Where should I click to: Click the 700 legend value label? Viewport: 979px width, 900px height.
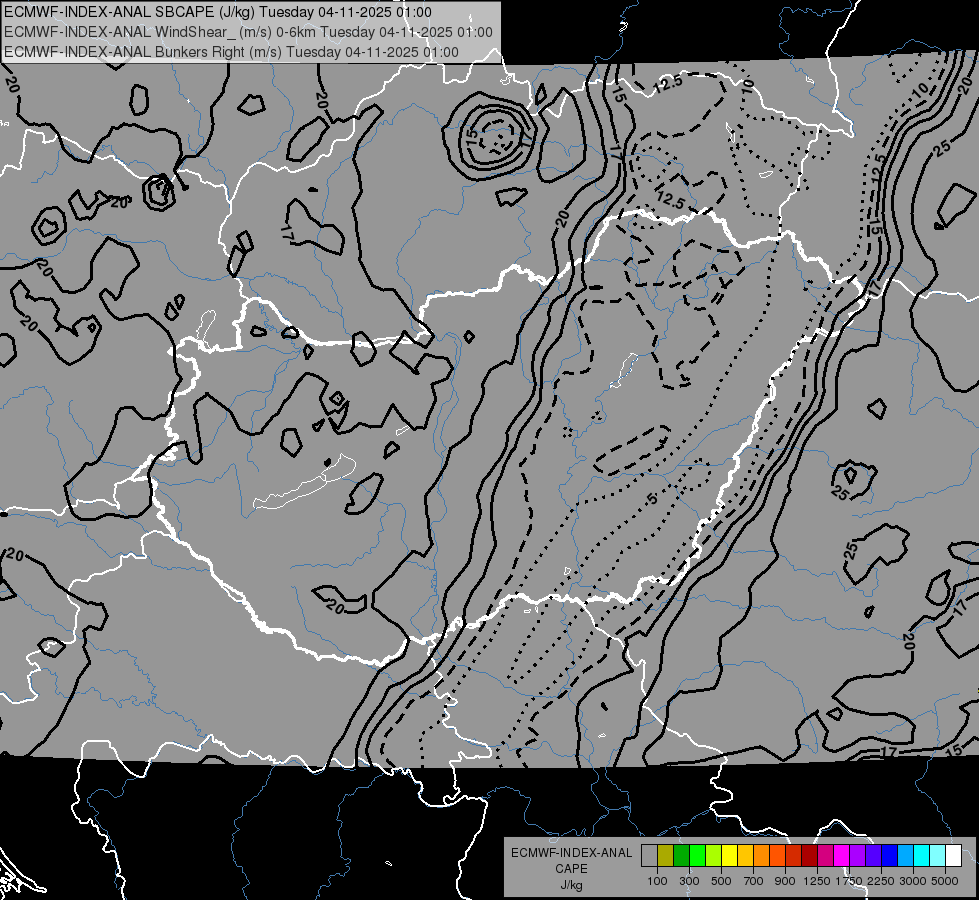754,881
